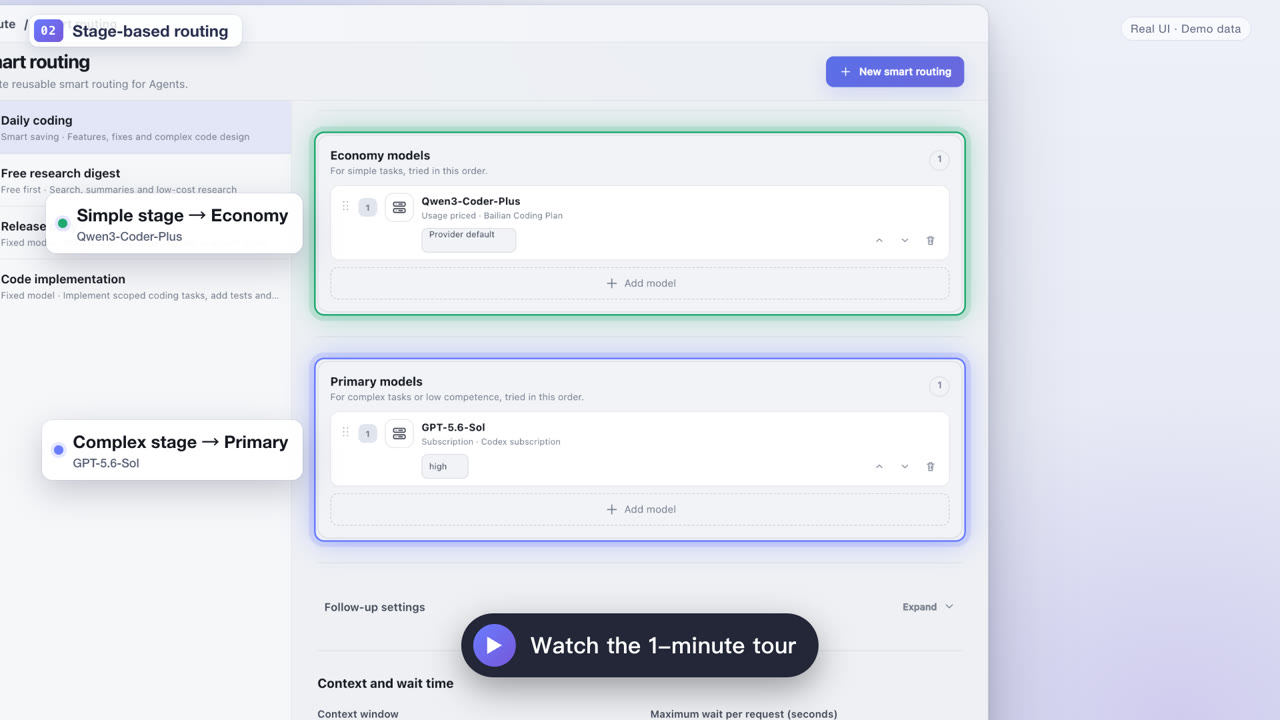Click the GPT-5.6-Sol model name

pos(453,427)
